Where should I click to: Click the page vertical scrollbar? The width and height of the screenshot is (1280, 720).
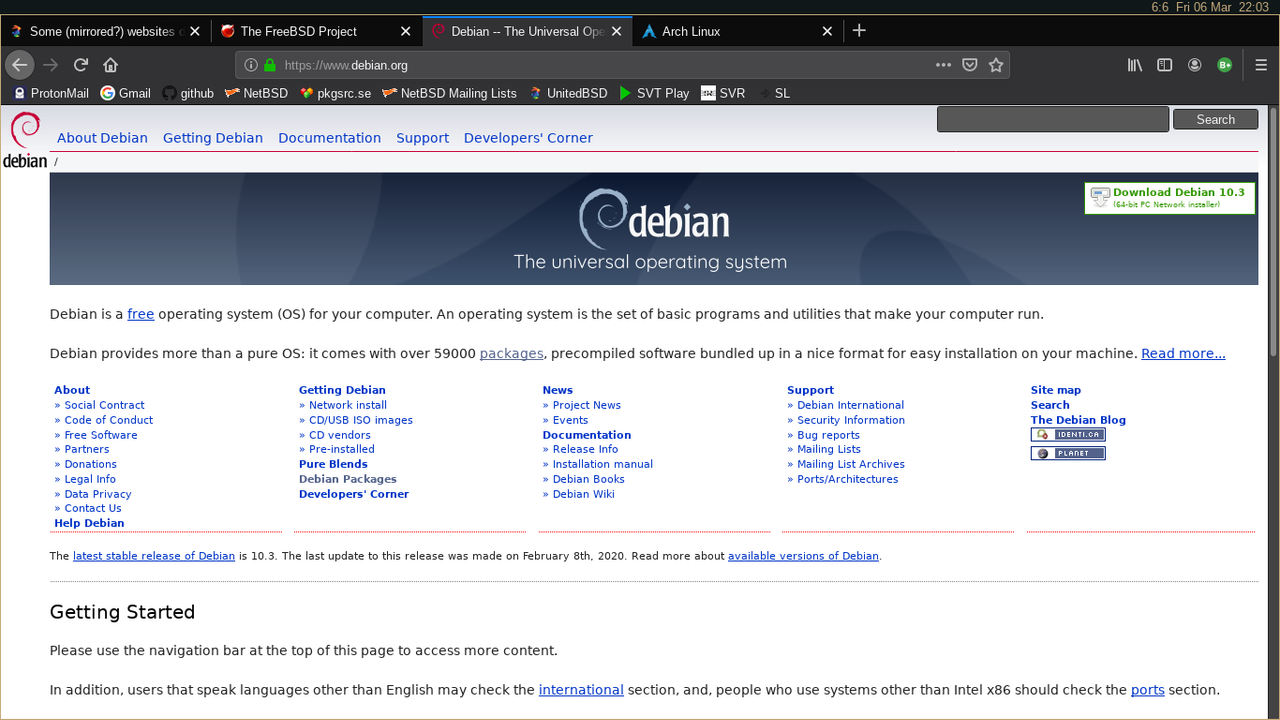click(1273, 230)
